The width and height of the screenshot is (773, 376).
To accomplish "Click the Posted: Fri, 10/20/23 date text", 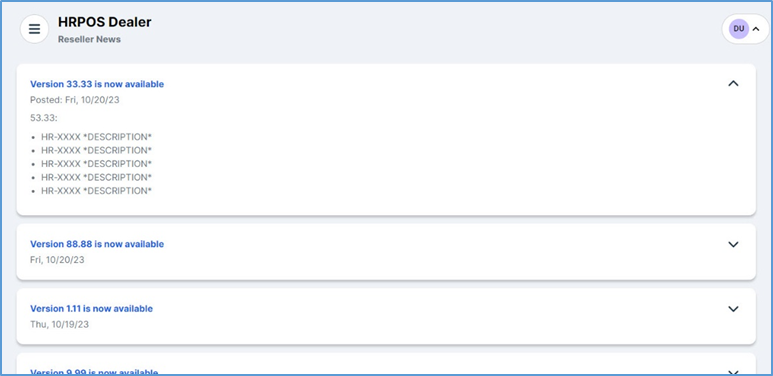I will pos(74,100).
